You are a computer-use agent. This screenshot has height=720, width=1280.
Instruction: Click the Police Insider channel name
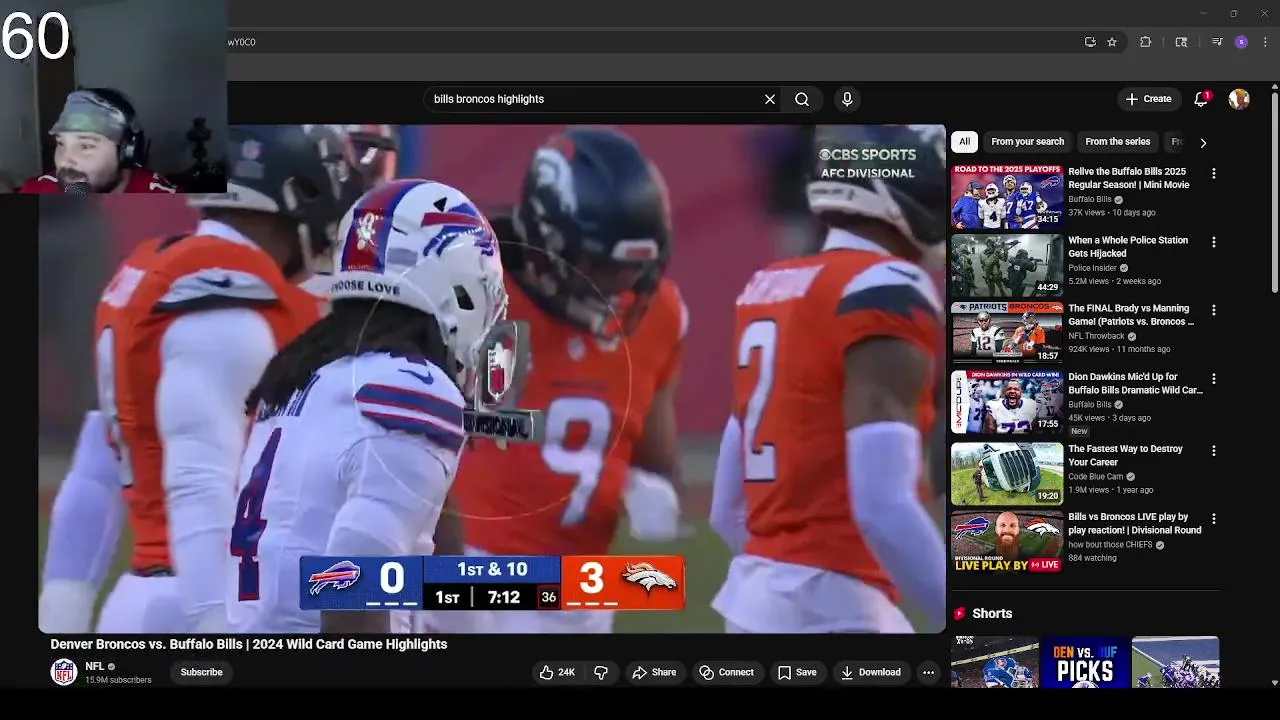pos(1094,268)
